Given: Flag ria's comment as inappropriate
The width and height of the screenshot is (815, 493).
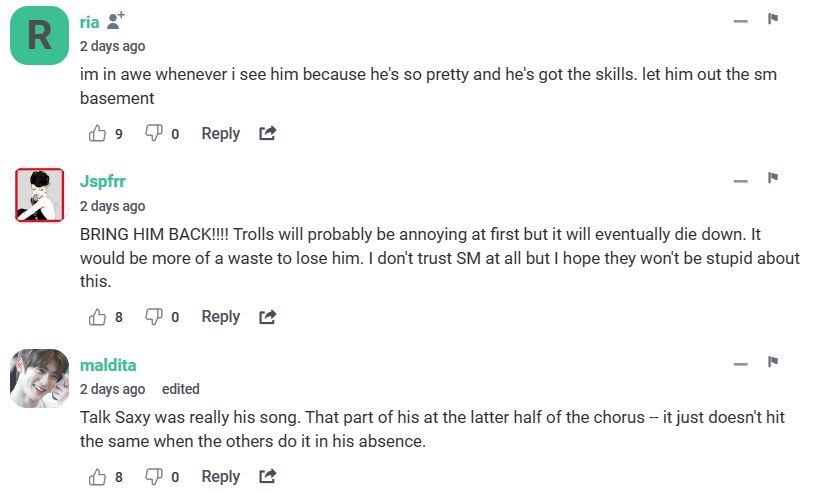Looking at the screenshot, I should click(x=773, y=19).
